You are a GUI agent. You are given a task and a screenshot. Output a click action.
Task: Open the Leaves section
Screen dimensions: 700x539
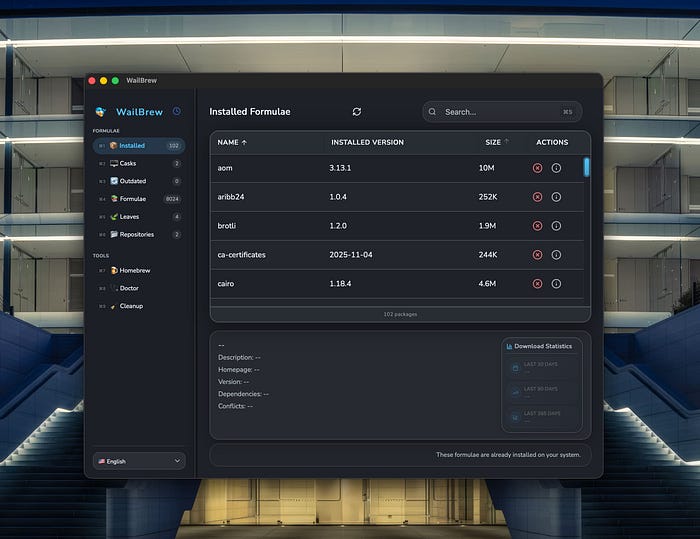click(139, 217)
